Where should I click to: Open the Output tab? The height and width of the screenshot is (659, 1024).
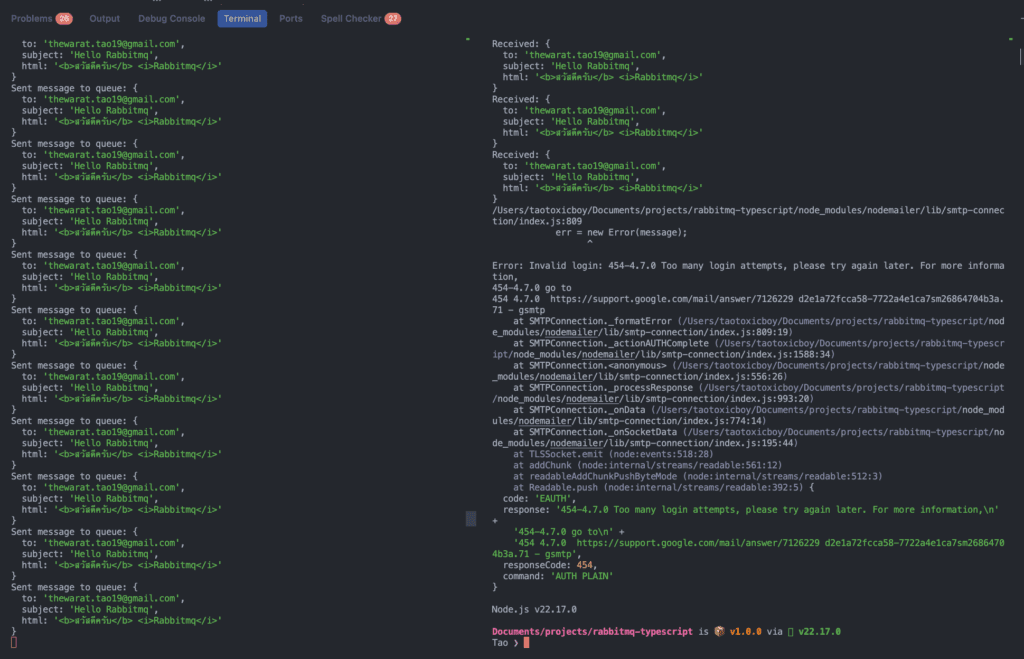[104, 18]
